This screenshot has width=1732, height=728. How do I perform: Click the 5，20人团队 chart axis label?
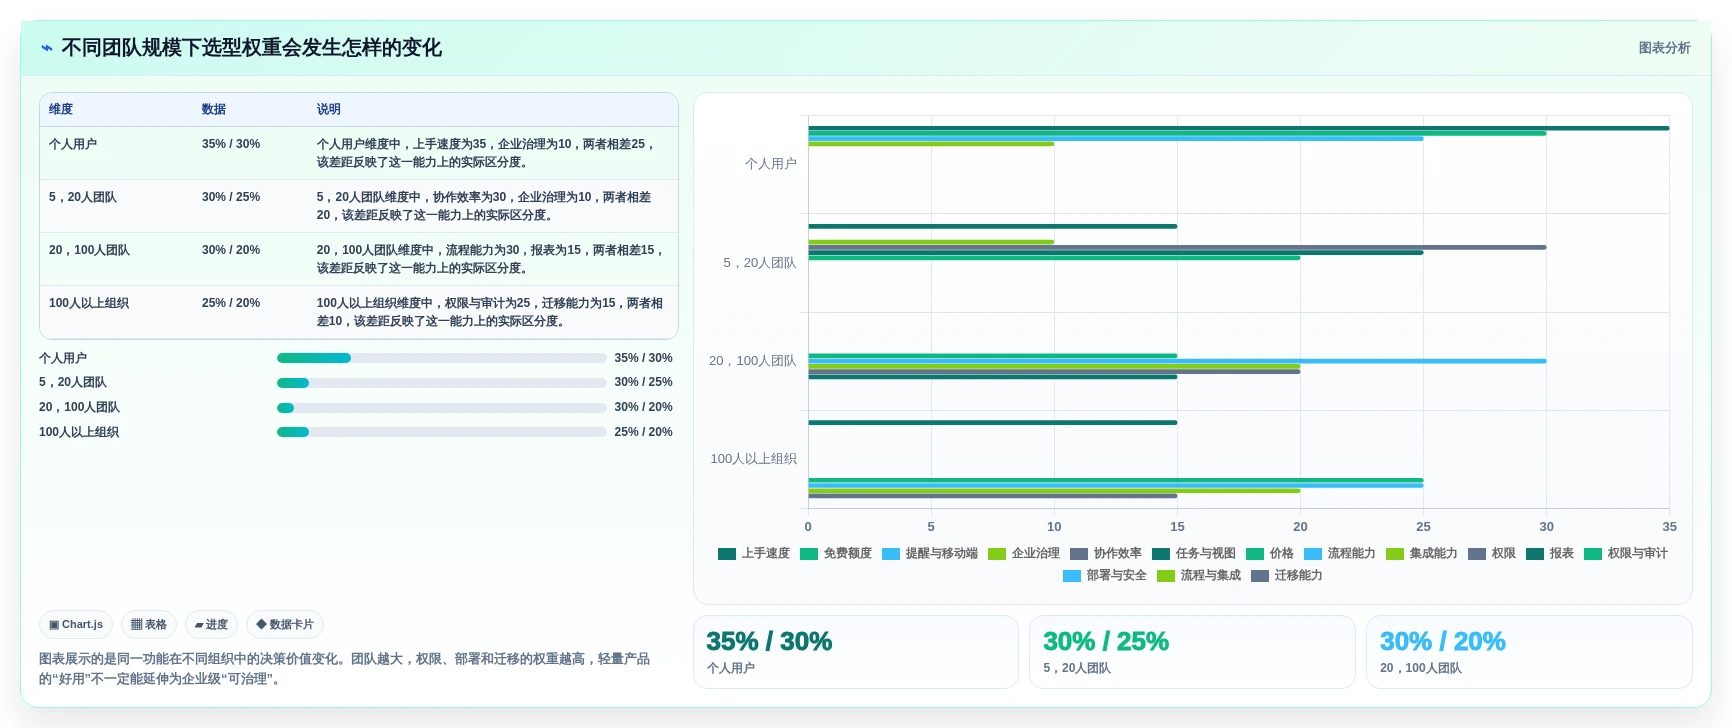[x=760, y=263]
